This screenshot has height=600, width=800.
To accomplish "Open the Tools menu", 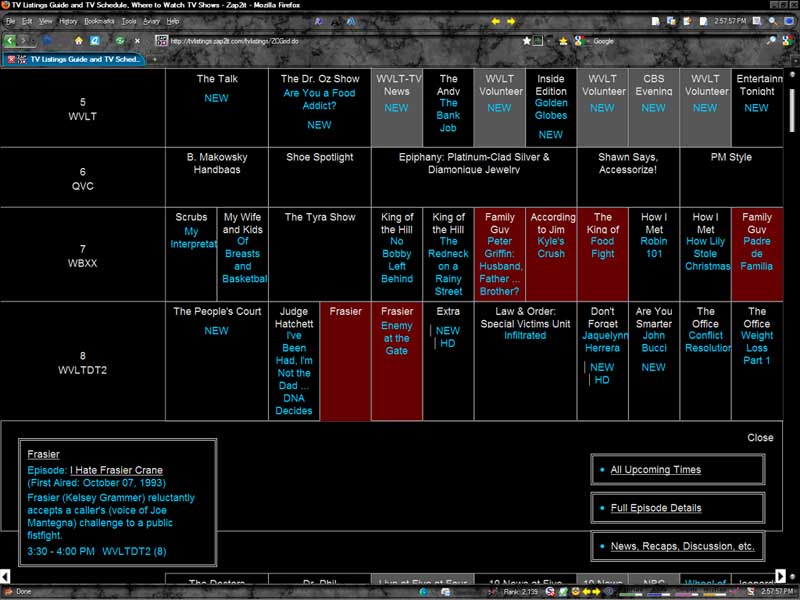I will point(129,21).
